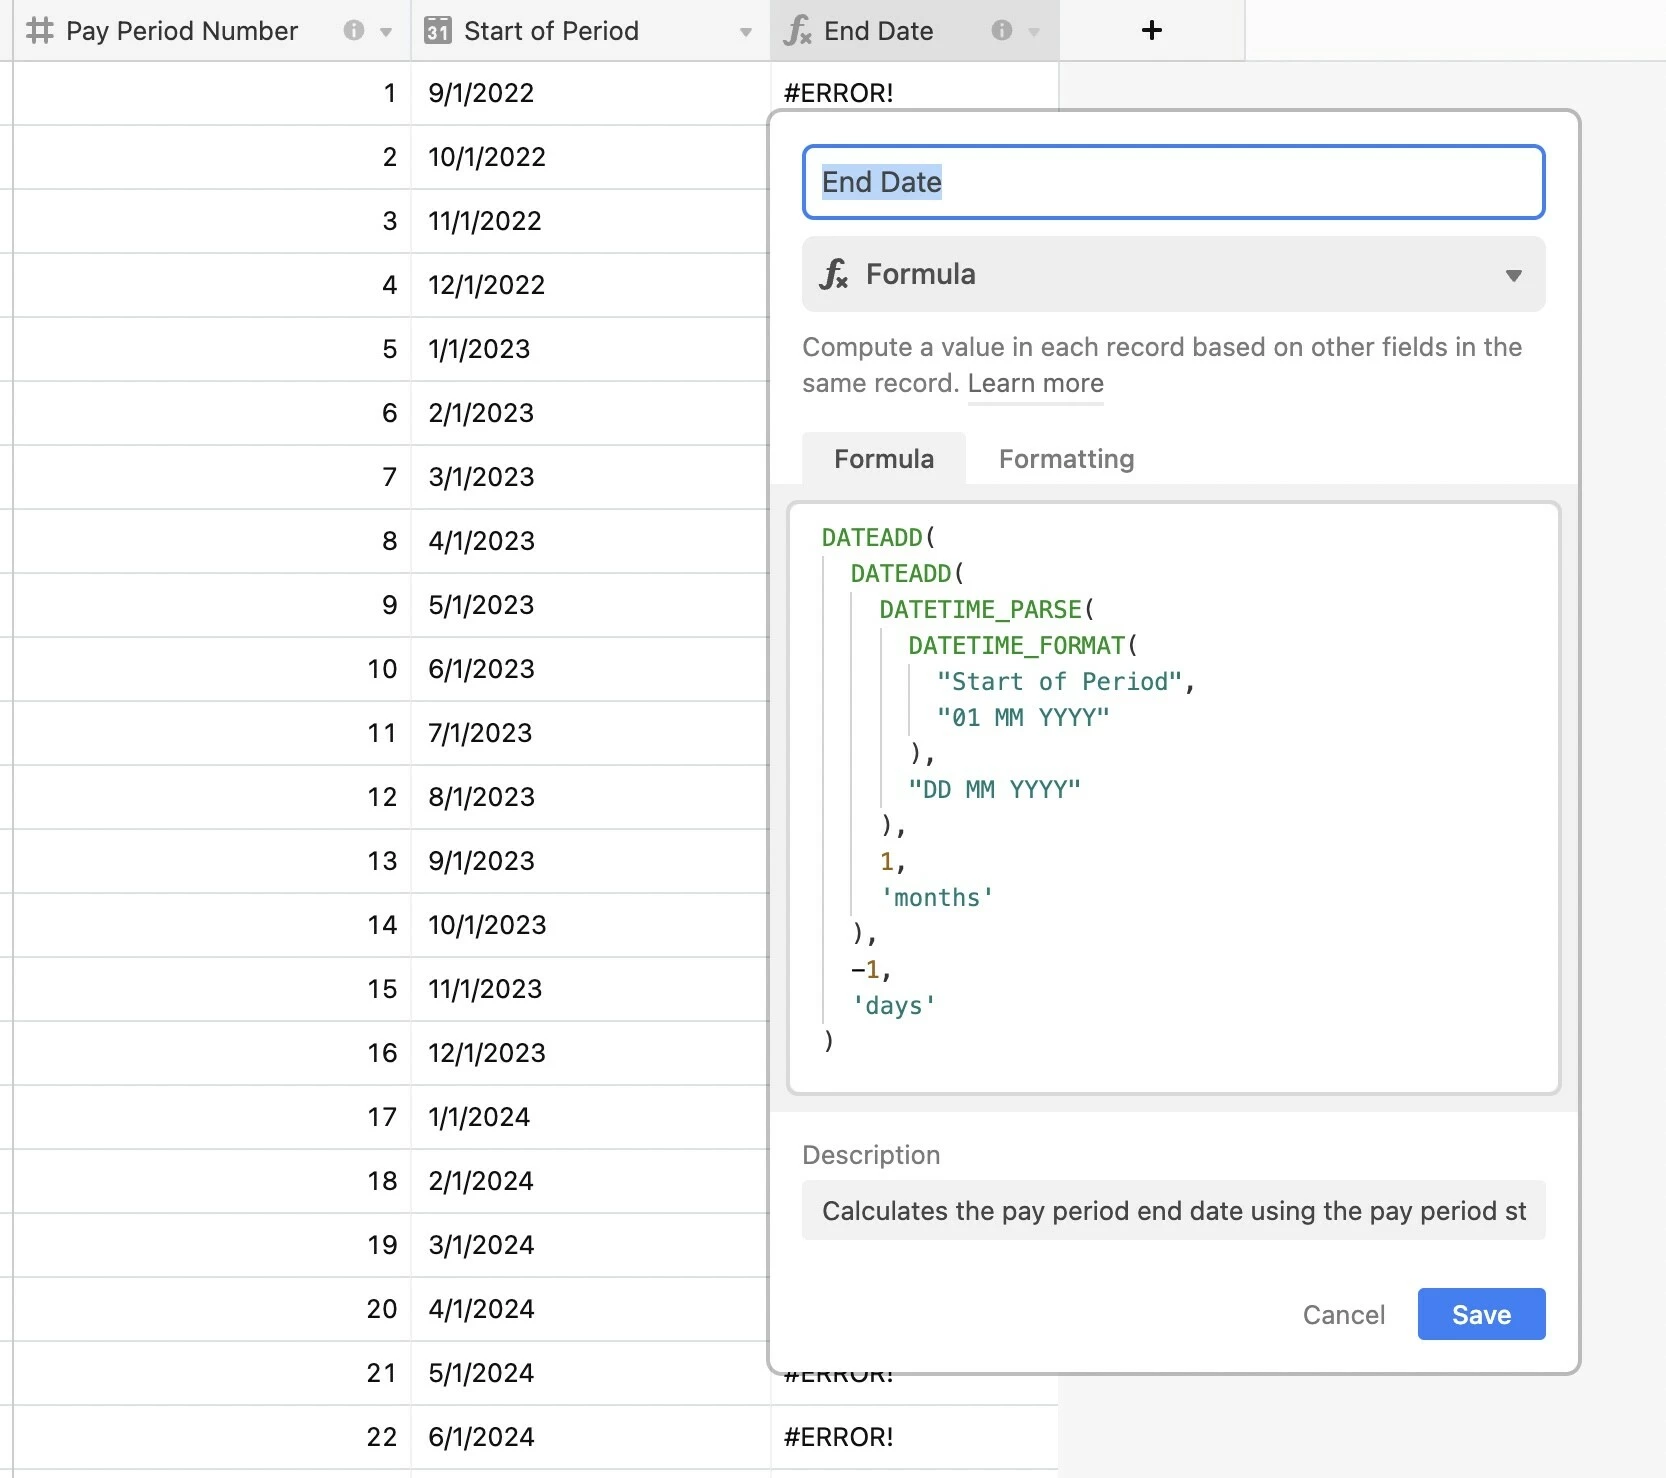This screenshot has height=1478, width=1666.
Task: Open the Pay Period Number column dropdown arrow
Action: [386, 32]
